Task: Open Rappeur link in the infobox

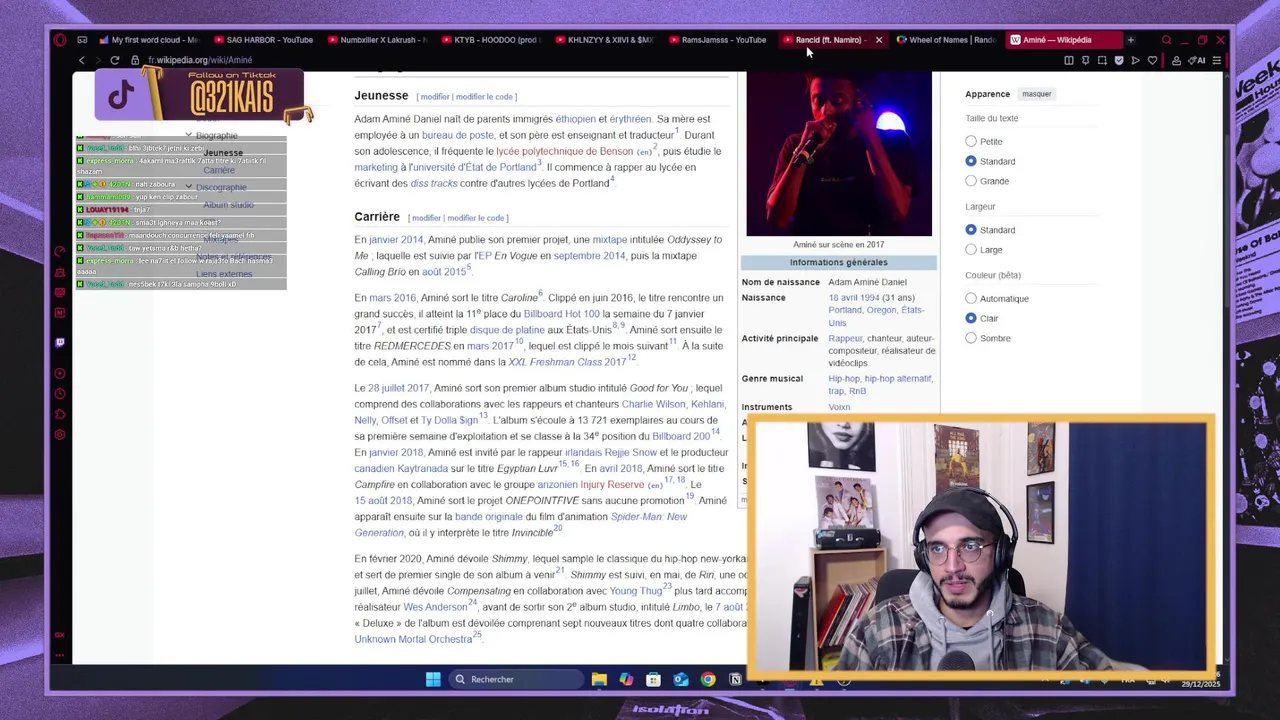Action: (x=845, y=338)
